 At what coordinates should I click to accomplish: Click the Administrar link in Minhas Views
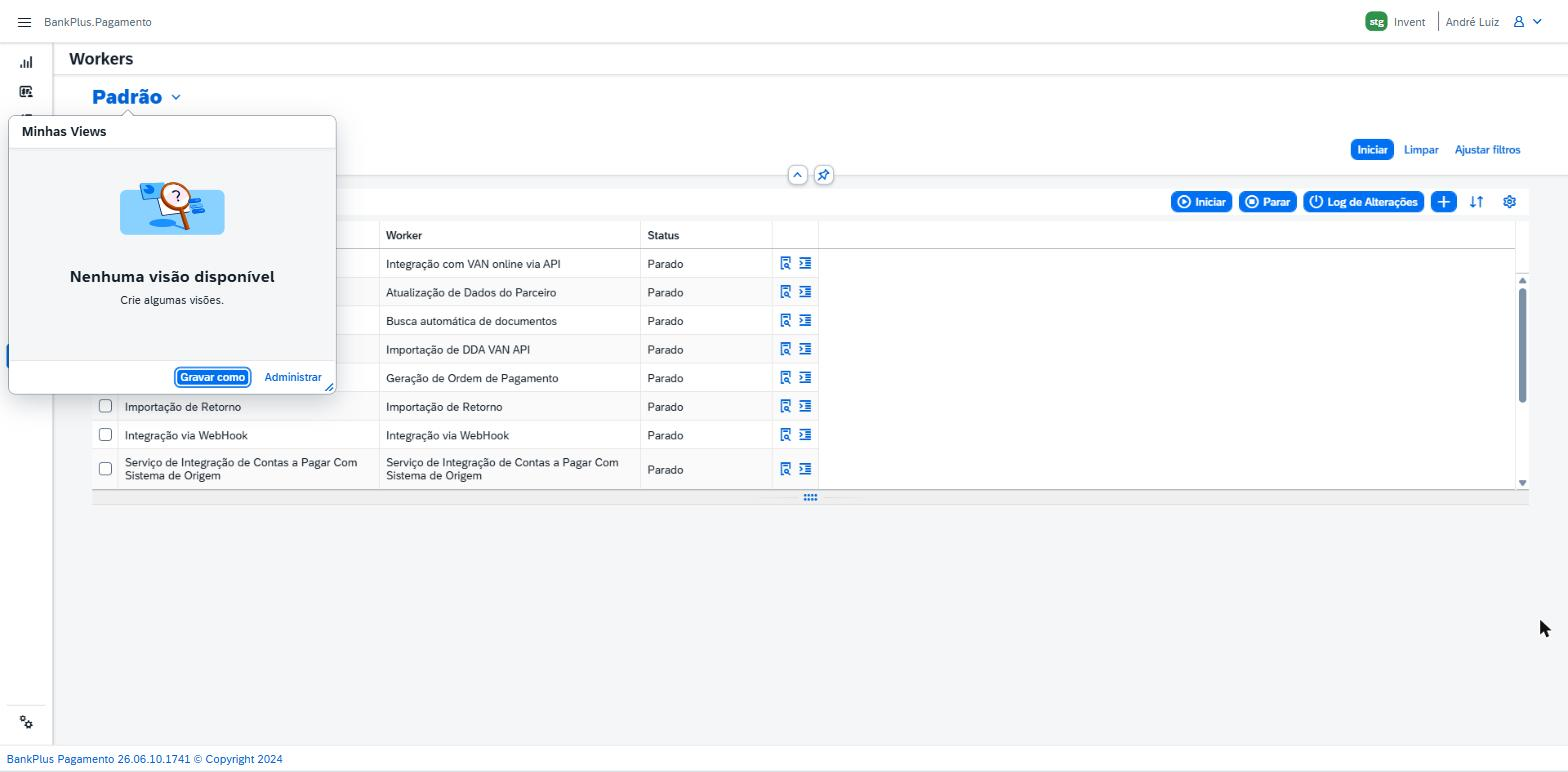pyautogui.click(x=293, y=377)
